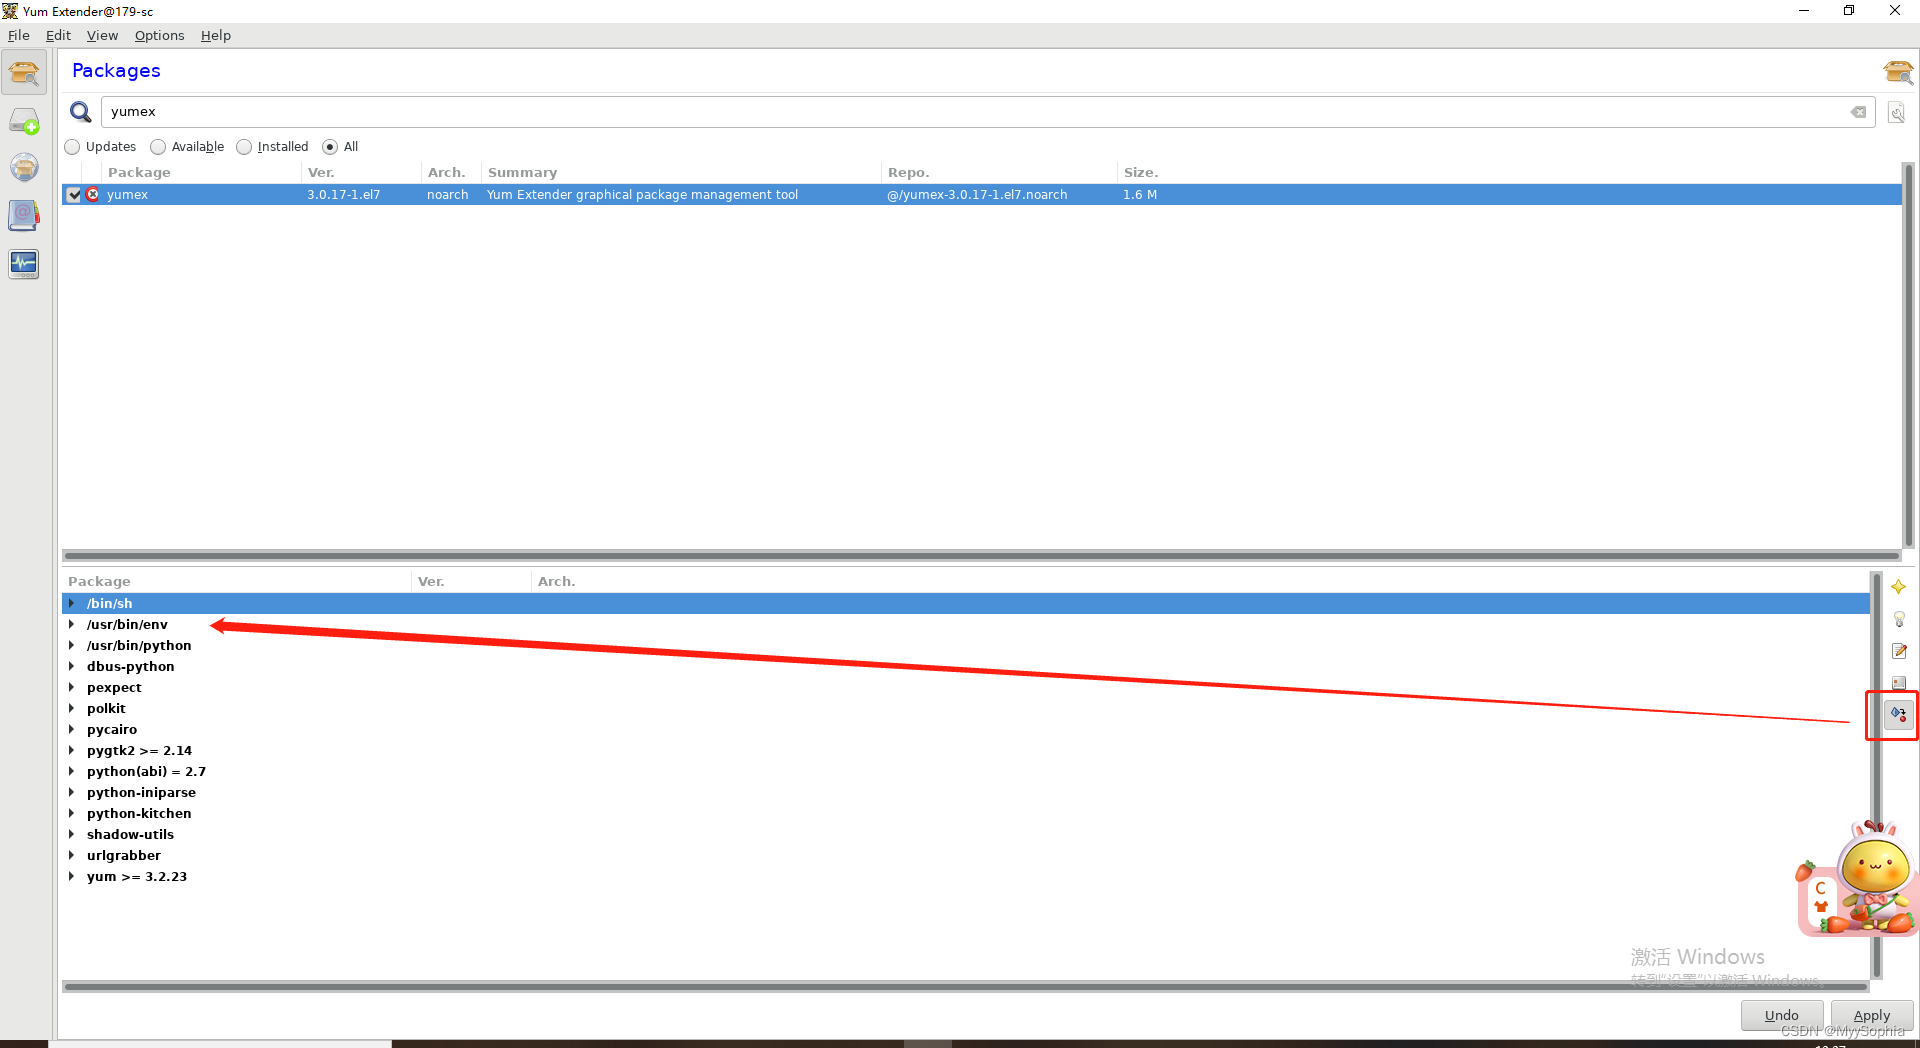The width and height of the screenshot is (1920, 1048).
Task: Expand the pycairo dependency
Action: [72, 729]
